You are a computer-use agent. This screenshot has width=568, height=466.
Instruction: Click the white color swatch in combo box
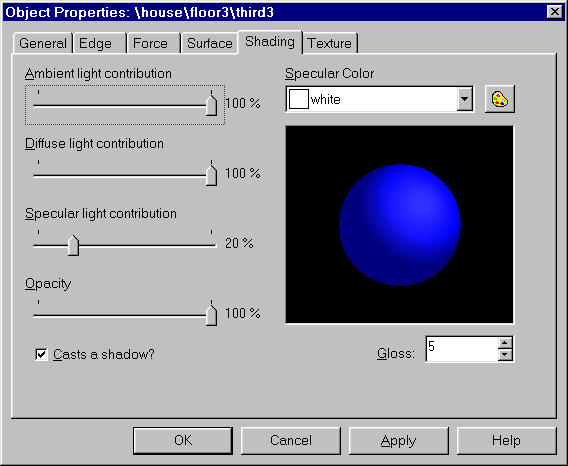298,99
